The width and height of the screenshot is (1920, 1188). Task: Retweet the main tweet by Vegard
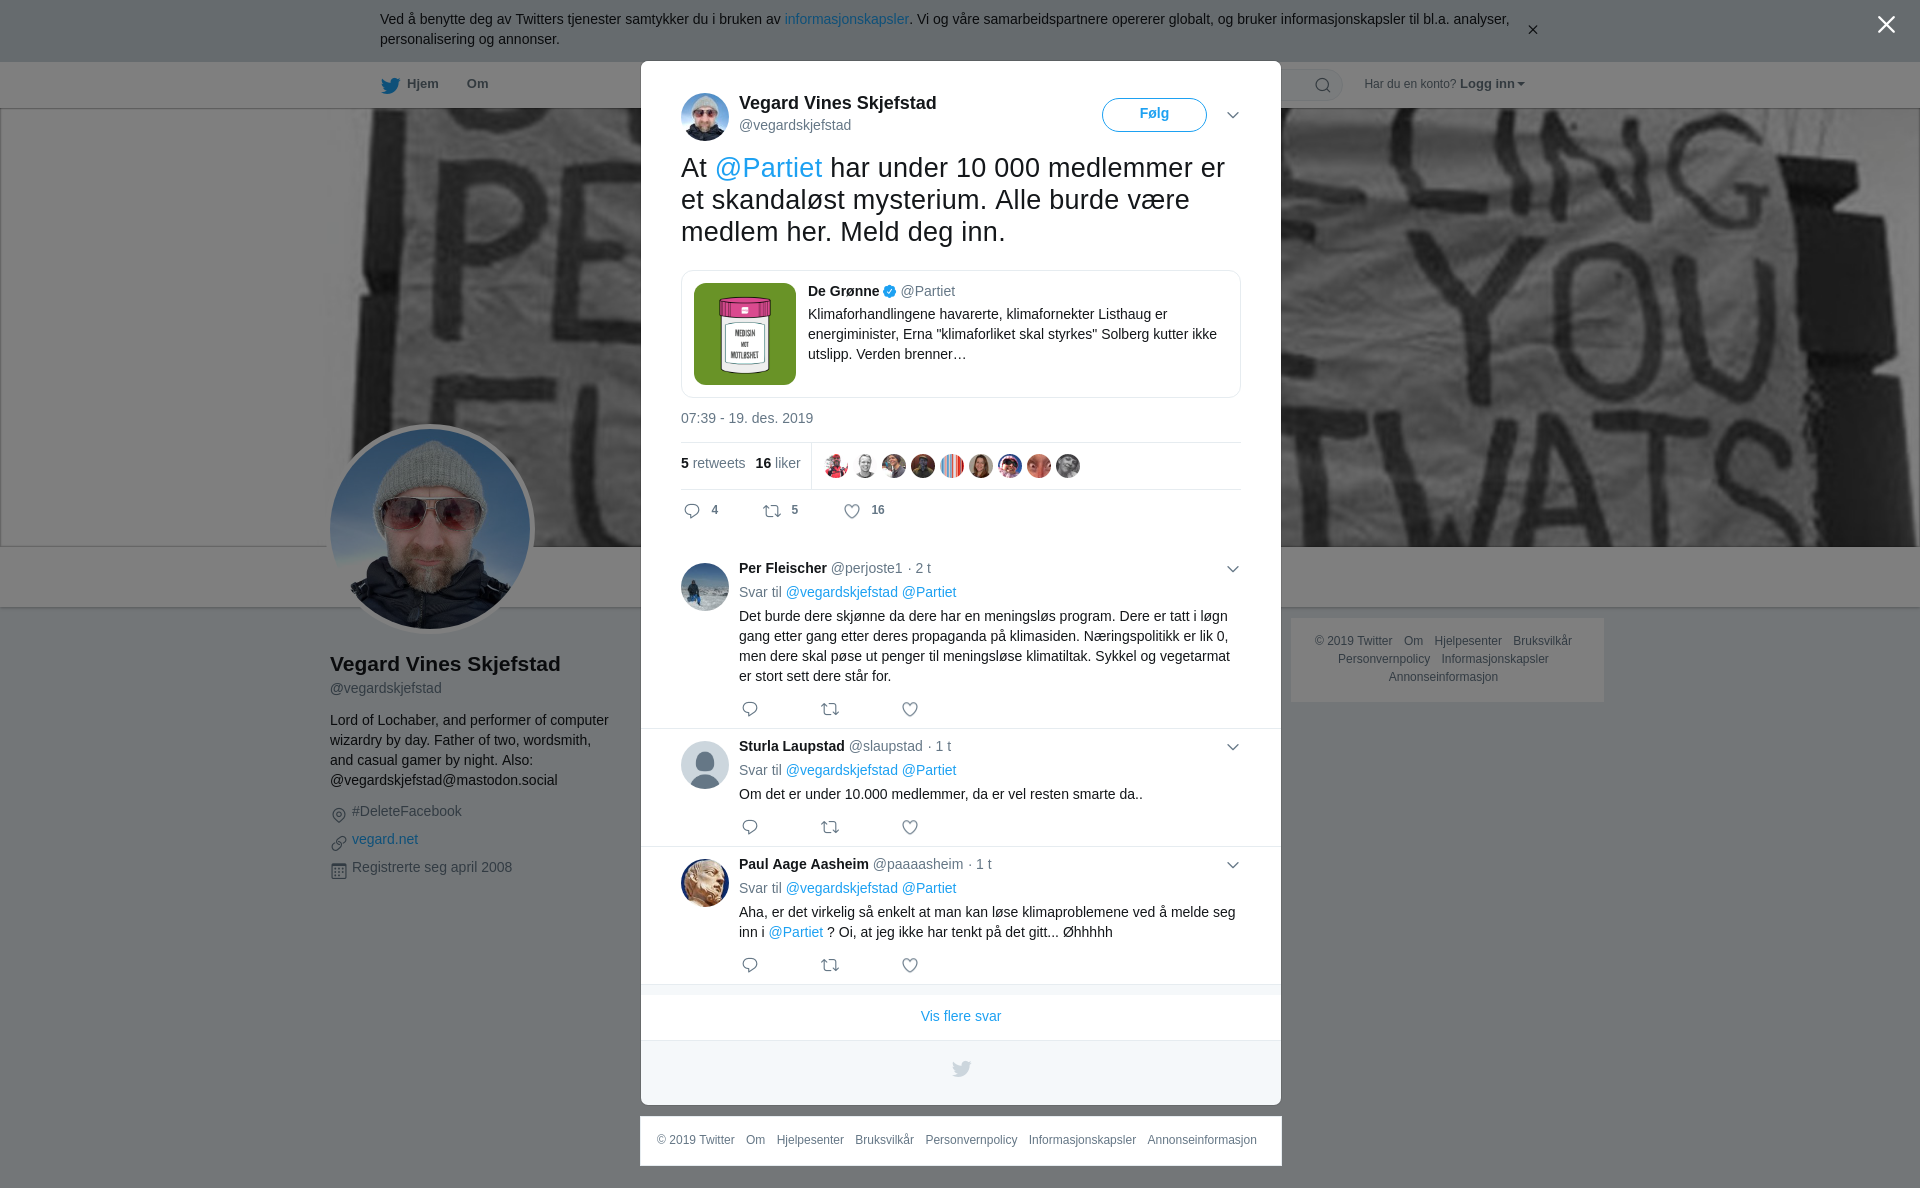[772, 511]
